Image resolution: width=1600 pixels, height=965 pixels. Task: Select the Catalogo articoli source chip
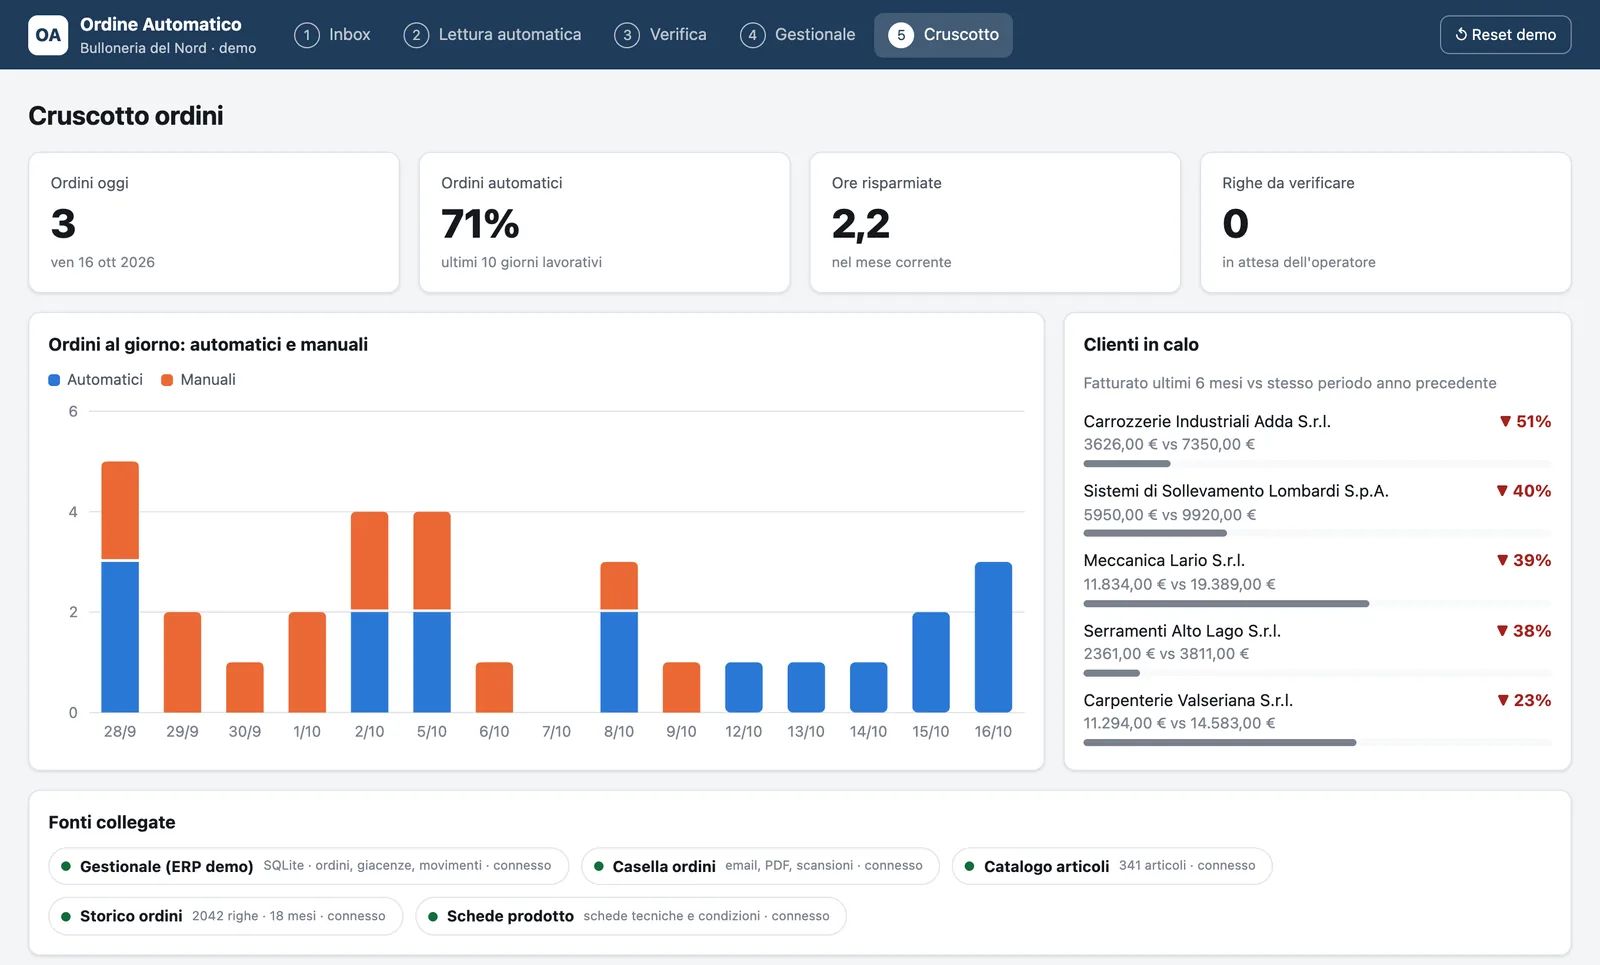pyautogui.click(x=1112, y=866)
